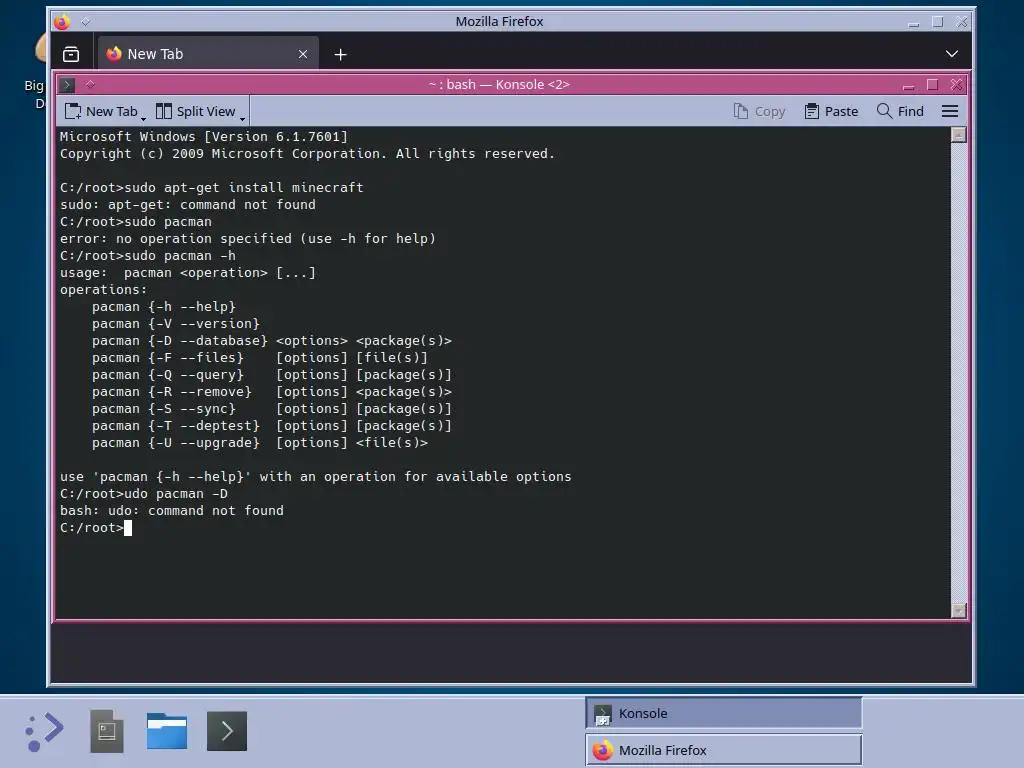Toggle the pin icon on Firefox title bar

coord(86,22)
